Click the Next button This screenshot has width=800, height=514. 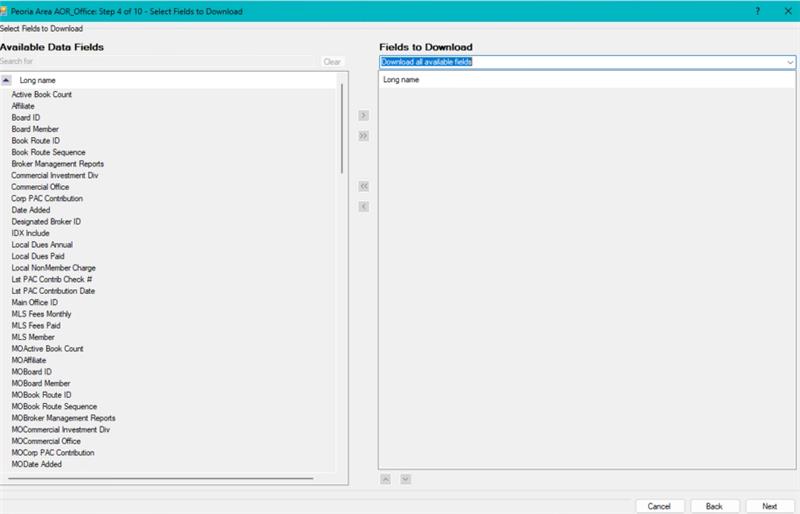(x=769, y=506)
